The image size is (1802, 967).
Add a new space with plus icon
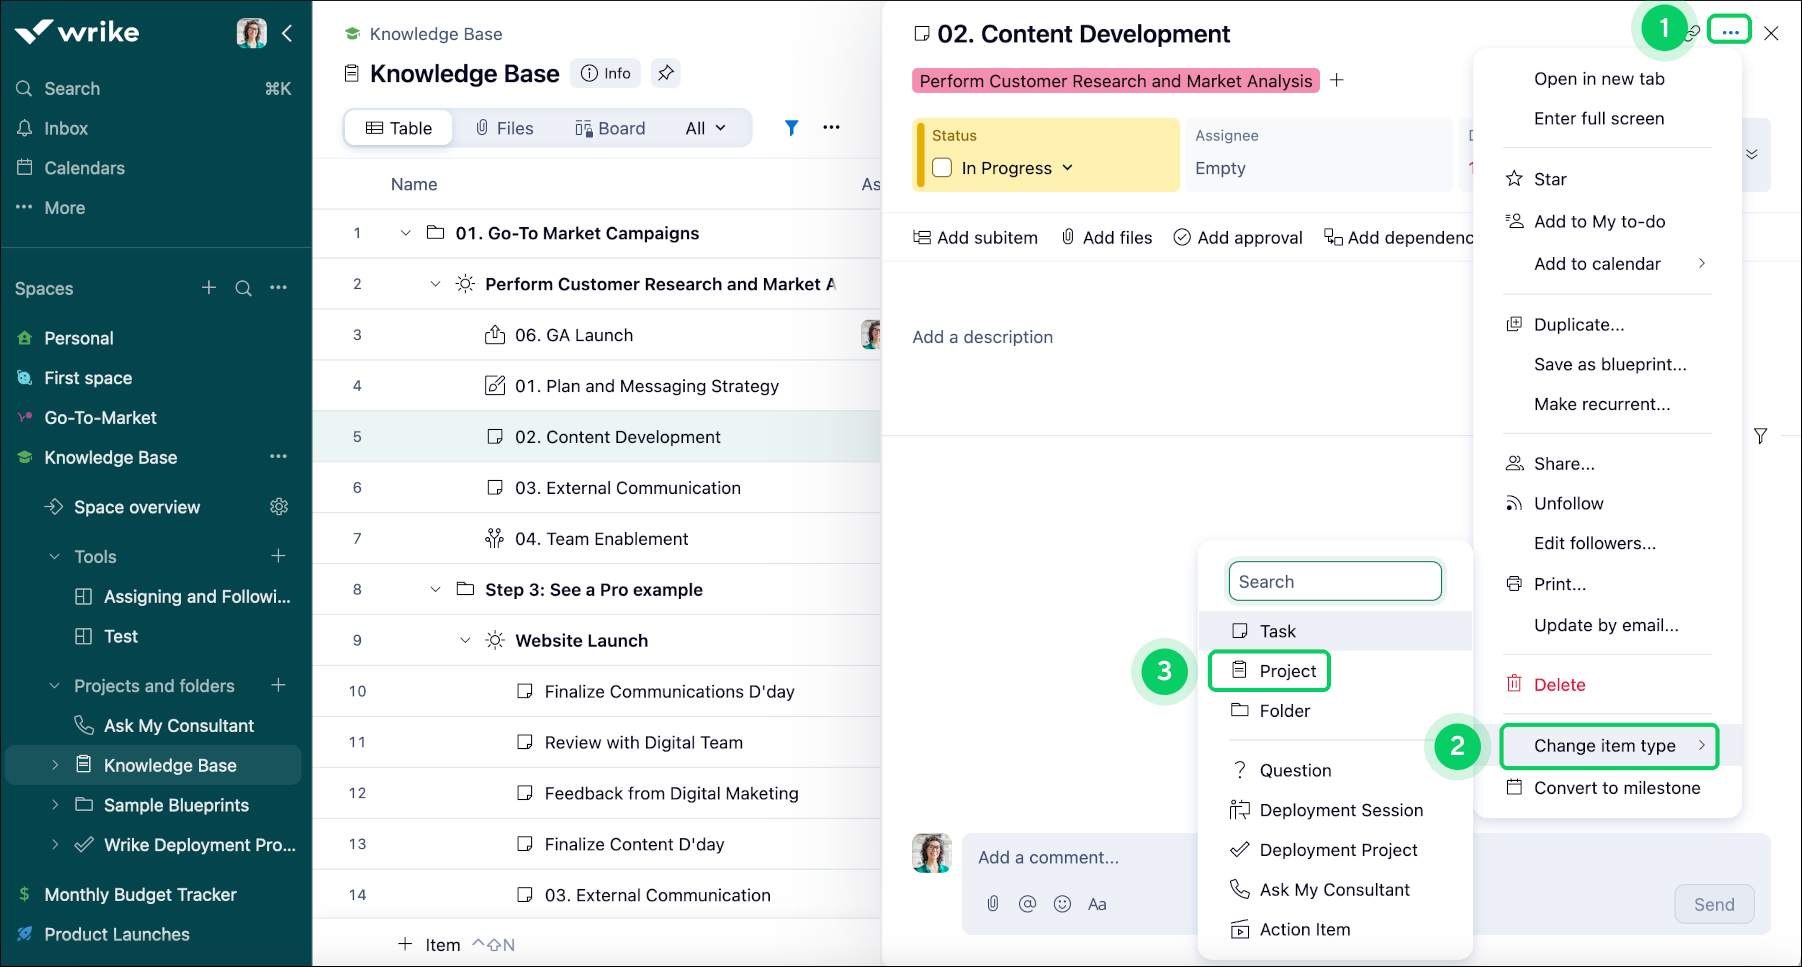(x=209, y=288)
